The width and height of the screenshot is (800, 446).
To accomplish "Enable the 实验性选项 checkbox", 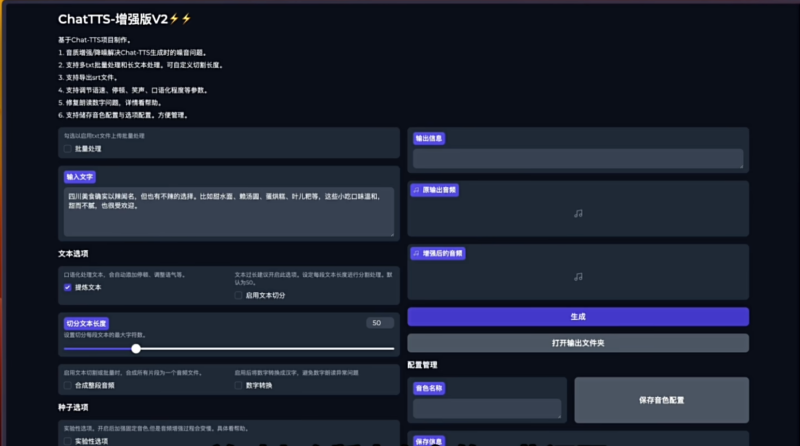I will pos(68,440).
